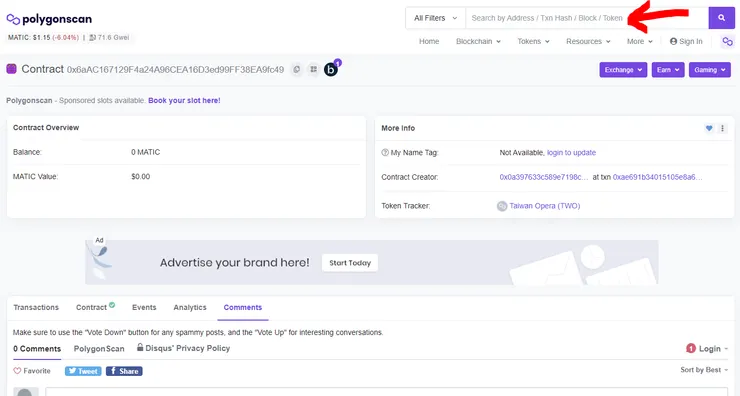Open the PolygonScan Disqus tab
This screenshot has height=396, width=740.
99,349
